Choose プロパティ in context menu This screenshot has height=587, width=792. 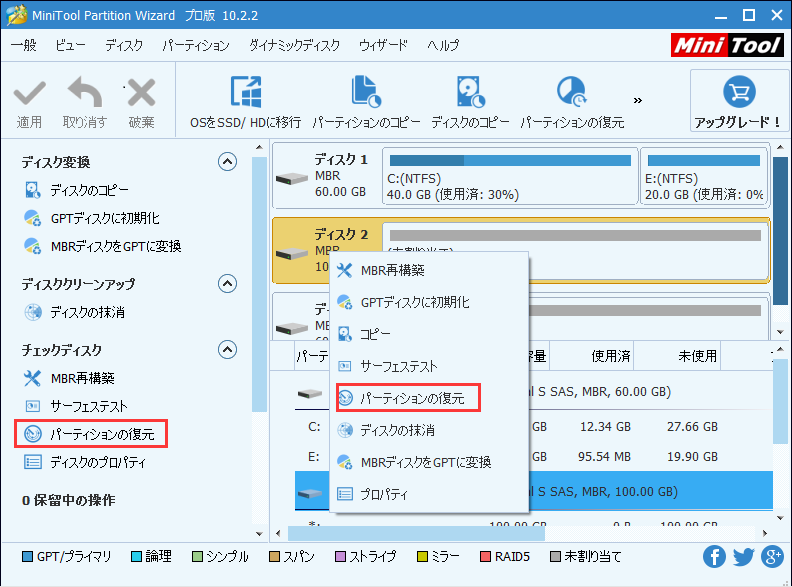click(x=429, y=494)
